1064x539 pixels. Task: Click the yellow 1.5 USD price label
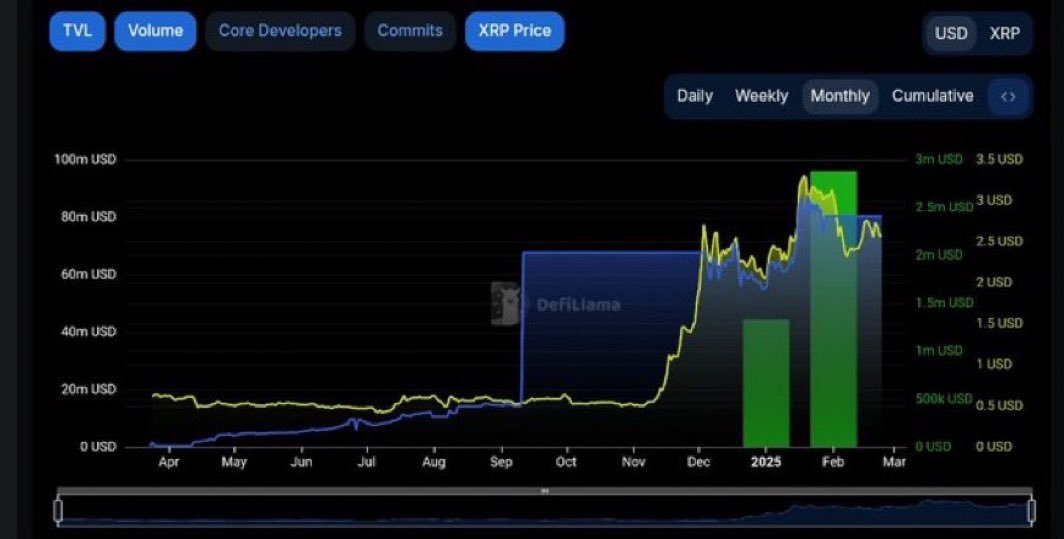(x=999, y=324)
